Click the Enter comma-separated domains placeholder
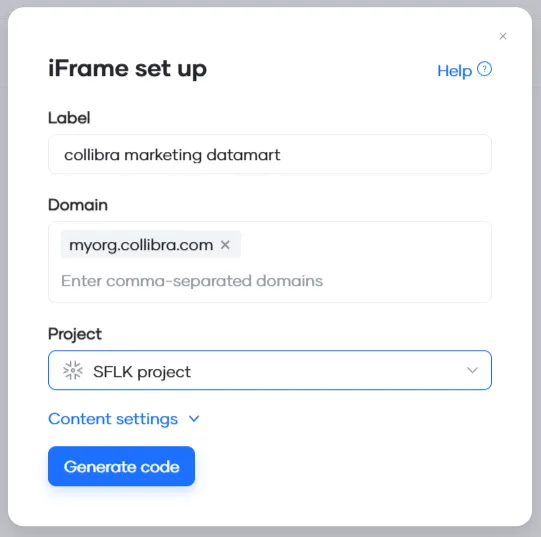Screen dimensions: 541x537 192,281
